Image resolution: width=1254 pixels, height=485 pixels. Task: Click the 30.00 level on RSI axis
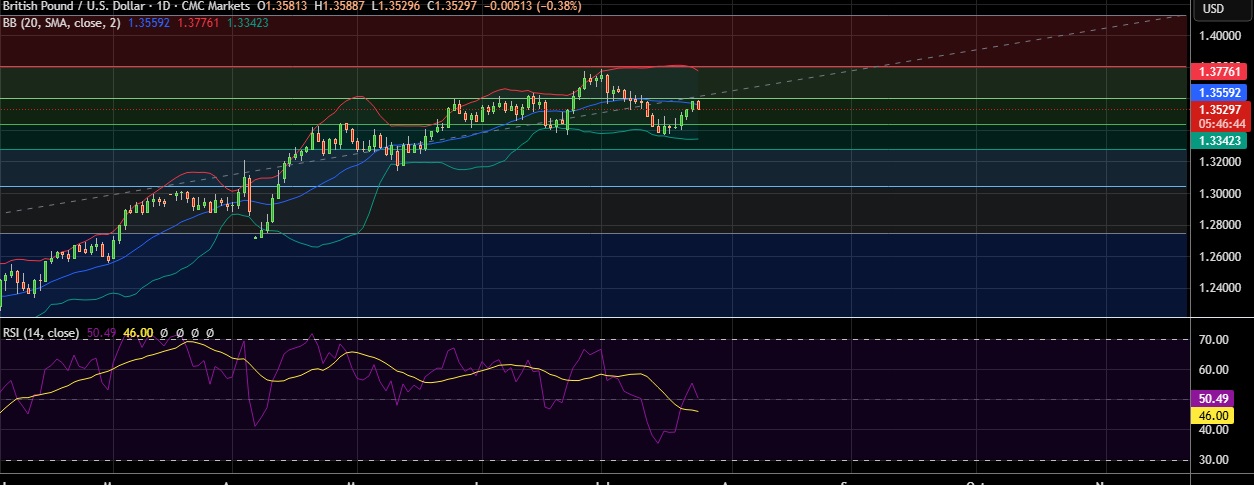[x=1214, y=460]
